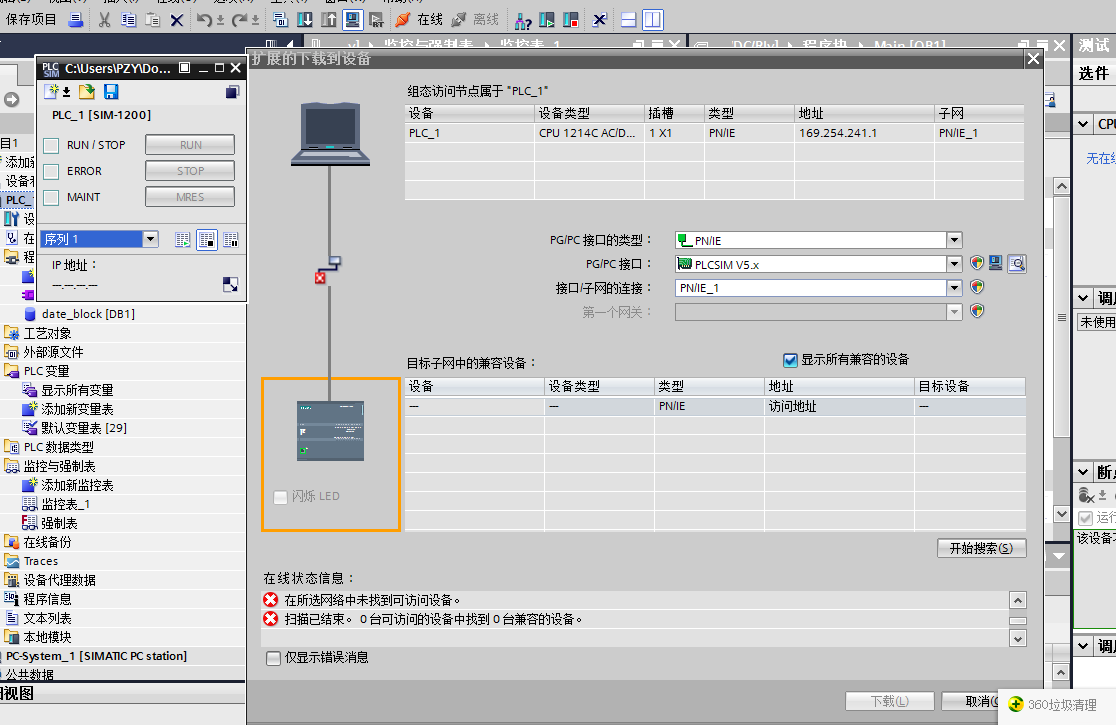Click the Undo arrow icon
Screen dimensions: 1116x725
pos(204,20)
